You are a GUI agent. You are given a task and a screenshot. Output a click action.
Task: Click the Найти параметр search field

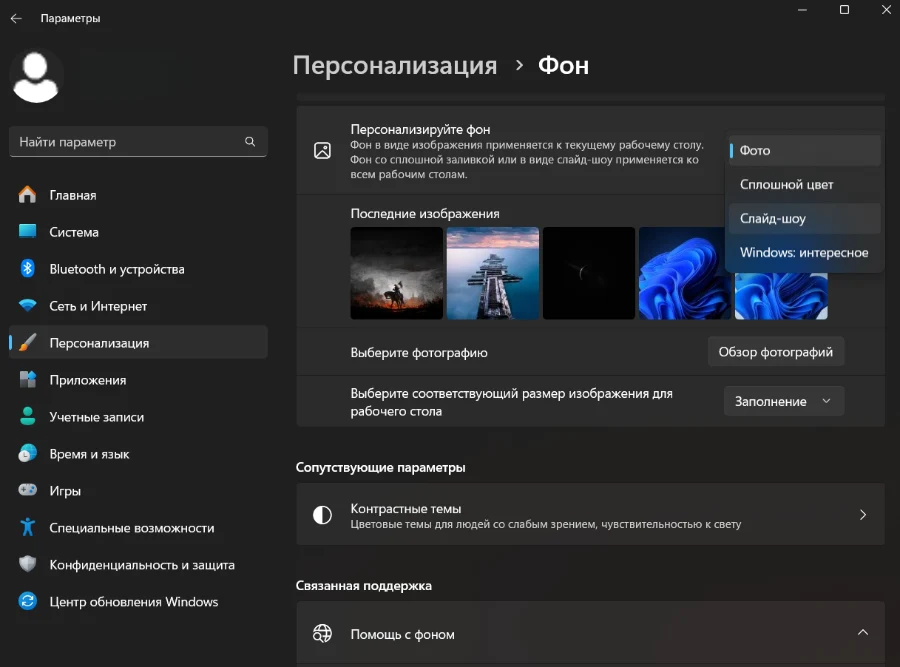point(128,142)
